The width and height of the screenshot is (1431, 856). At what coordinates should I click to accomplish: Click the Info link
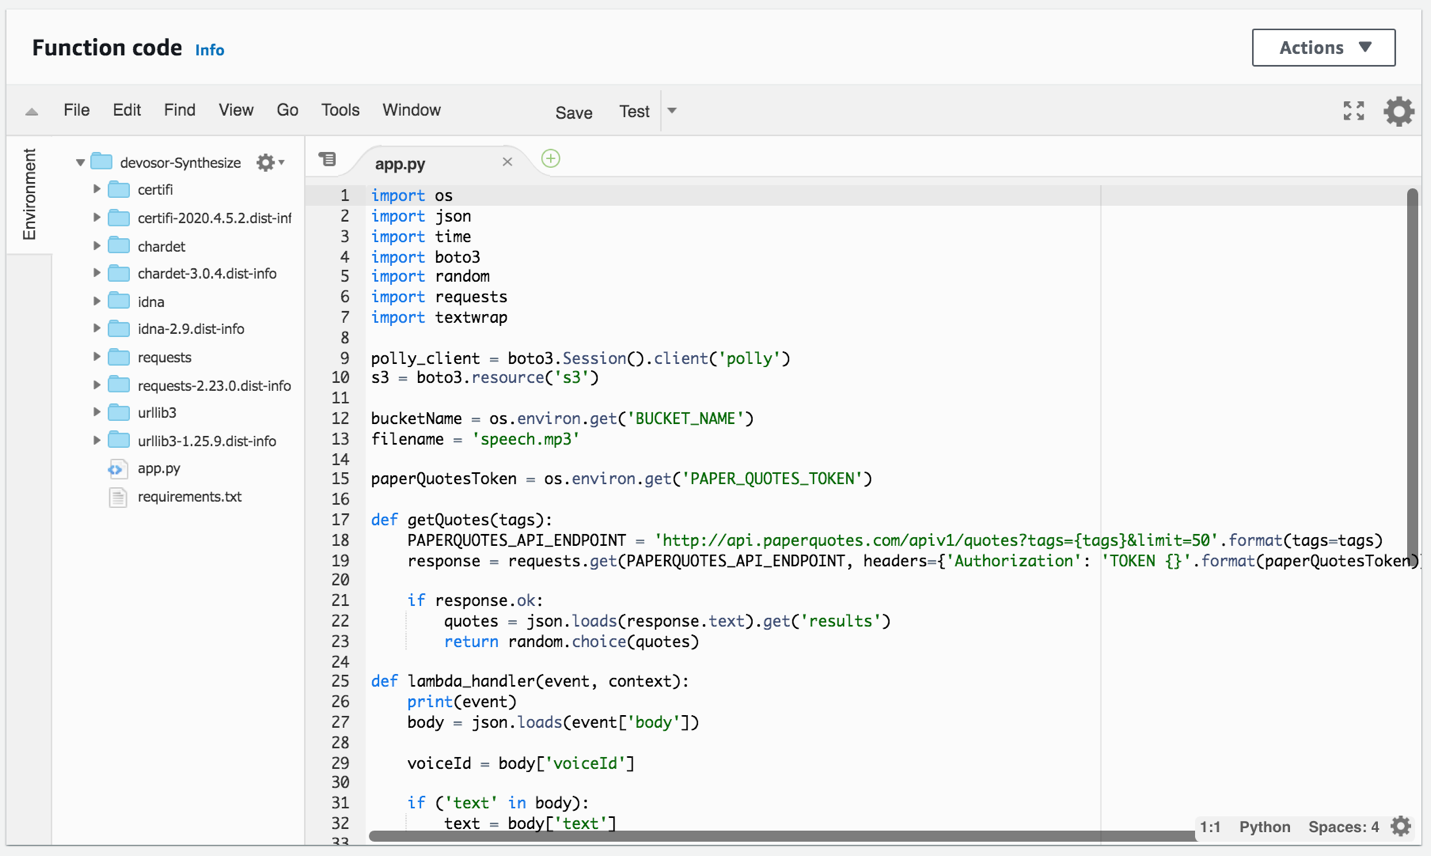pyautogui.click(x=209, y=50)
